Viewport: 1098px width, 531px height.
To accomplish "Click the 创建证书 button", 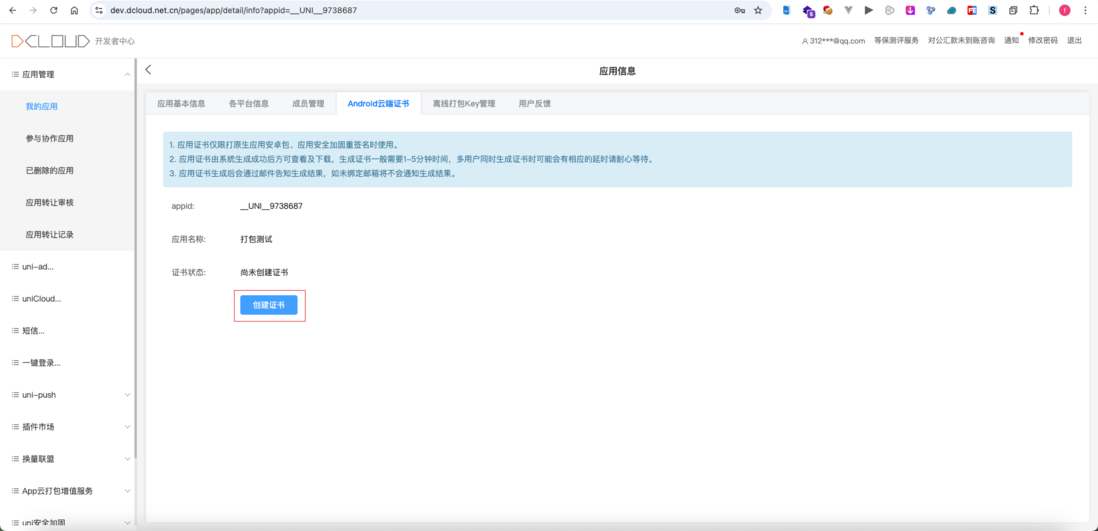I will click(269, 305).
